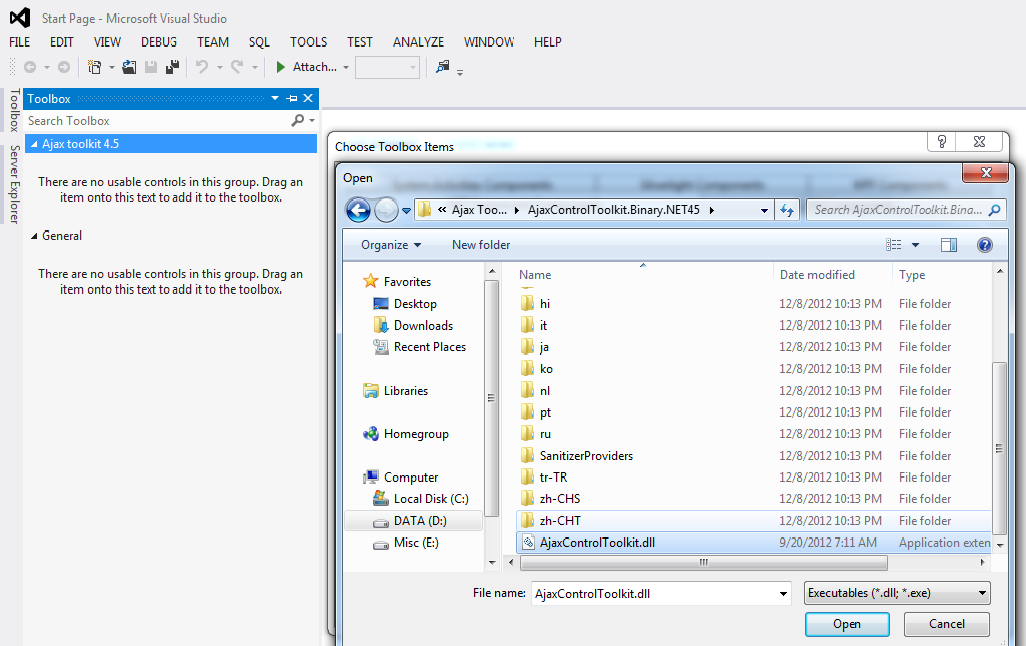1026x646 pixels.
Task: Select the SanitizerProviders folder
Action: pyautogui.click(x=586, y=456)
